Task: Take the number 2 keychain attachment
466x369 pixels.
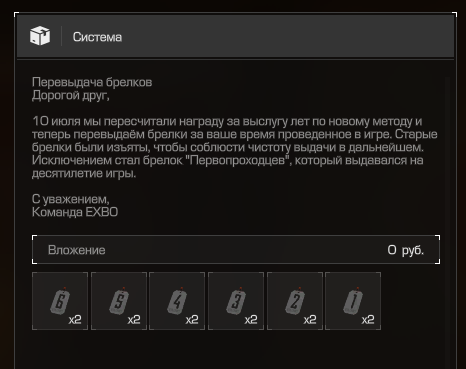Action: click(x=295, y=301)
